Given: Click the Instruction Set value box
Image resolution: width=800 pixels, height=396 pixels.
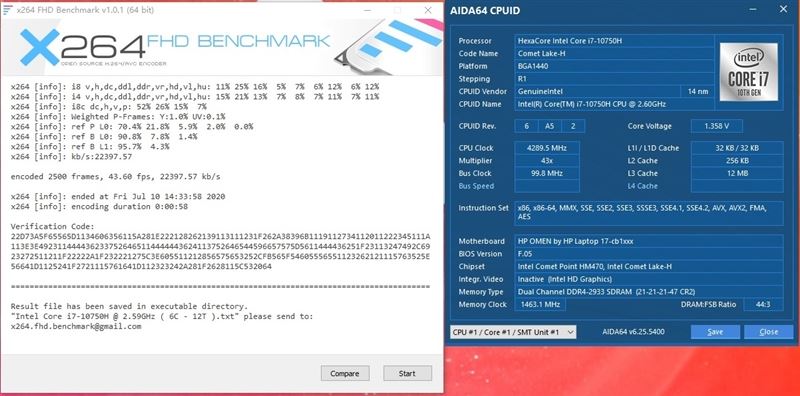Looking at the screenshot, I should pyautogui.click(x=648, y=213).
